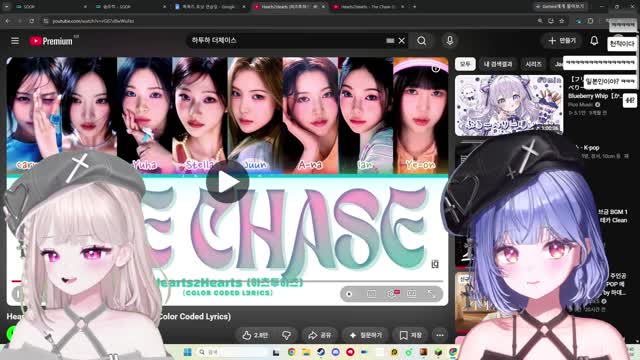Open tab search dropdown arrow
Image resolution: width=640 pixels, height=360 pixels.
pyautogui.click(x=7, y=7)
